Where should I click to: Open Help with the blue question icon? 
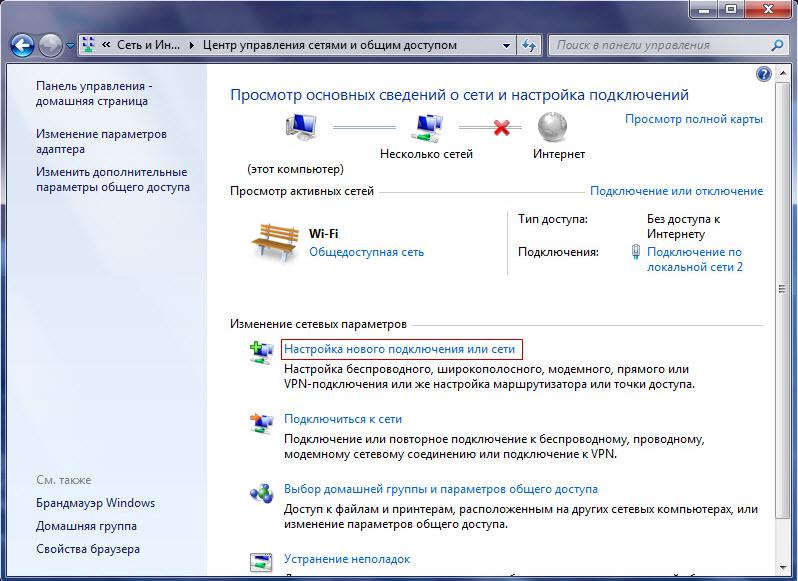coord(764,74)
